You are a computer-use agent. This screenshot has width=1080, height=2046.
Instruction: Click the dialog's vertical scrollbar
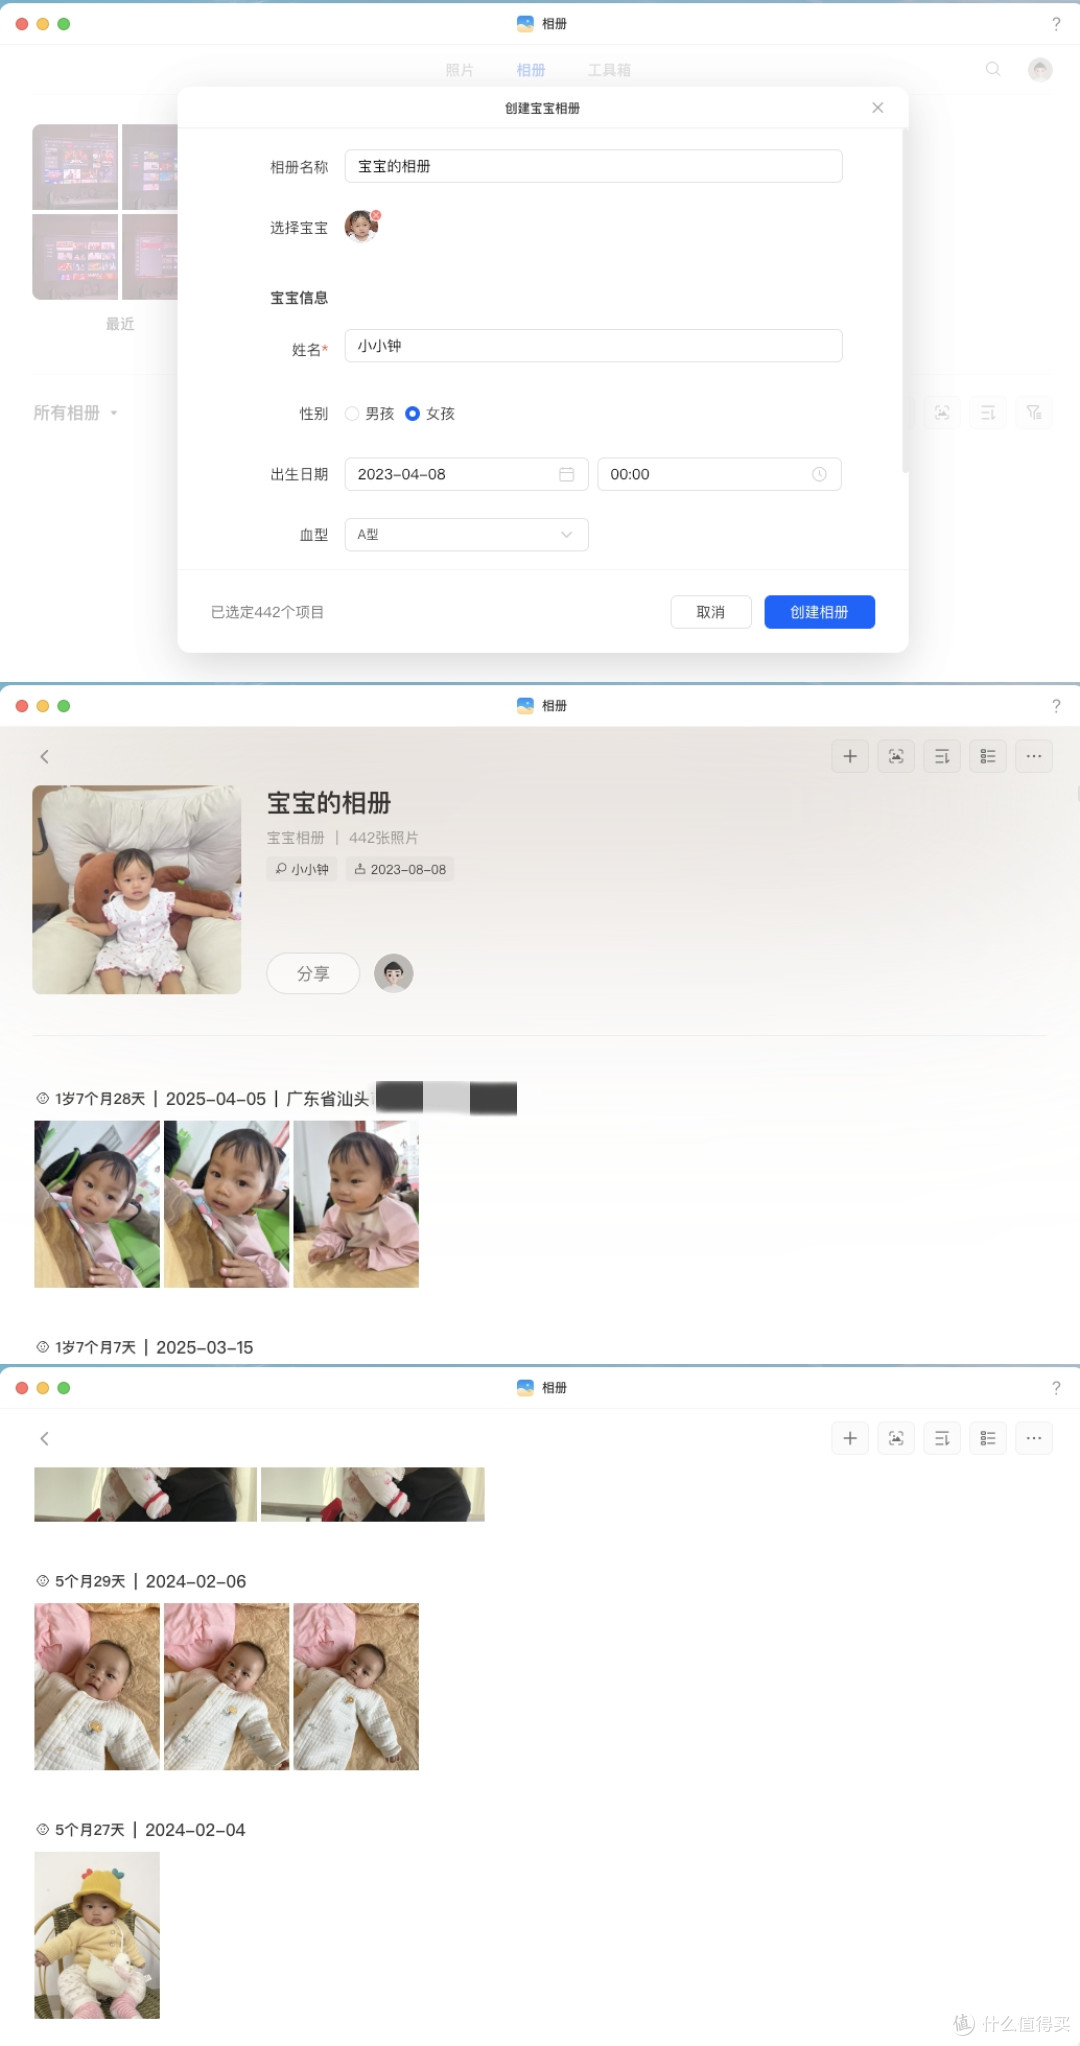click(905, 300)
